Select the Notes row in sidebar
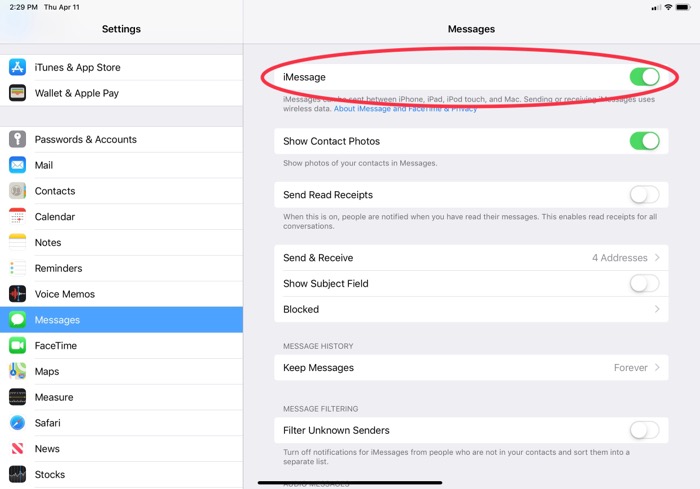Image resolution: width=700 pixels, height=489 pixels. [x=48, y=243]
